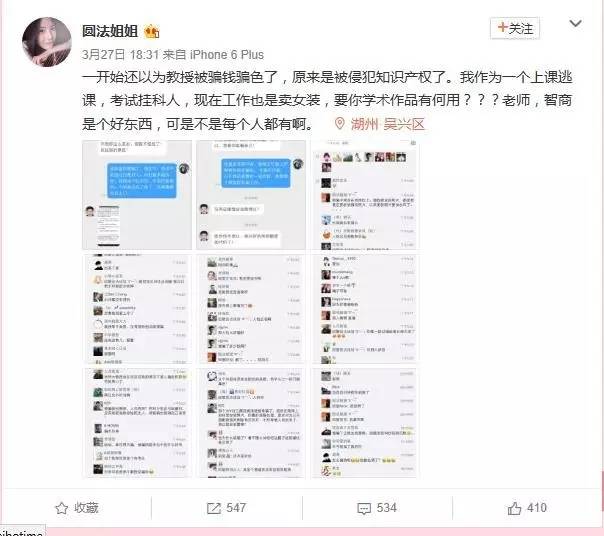Click the repost share icon
This screenshot has width=604, height=536.
214,508
